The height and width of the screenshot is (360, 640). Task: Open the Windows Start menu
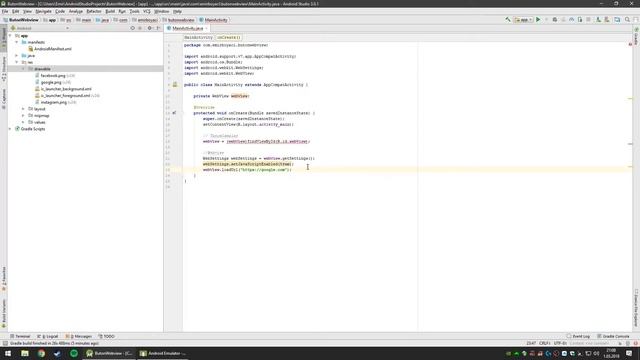8,353
